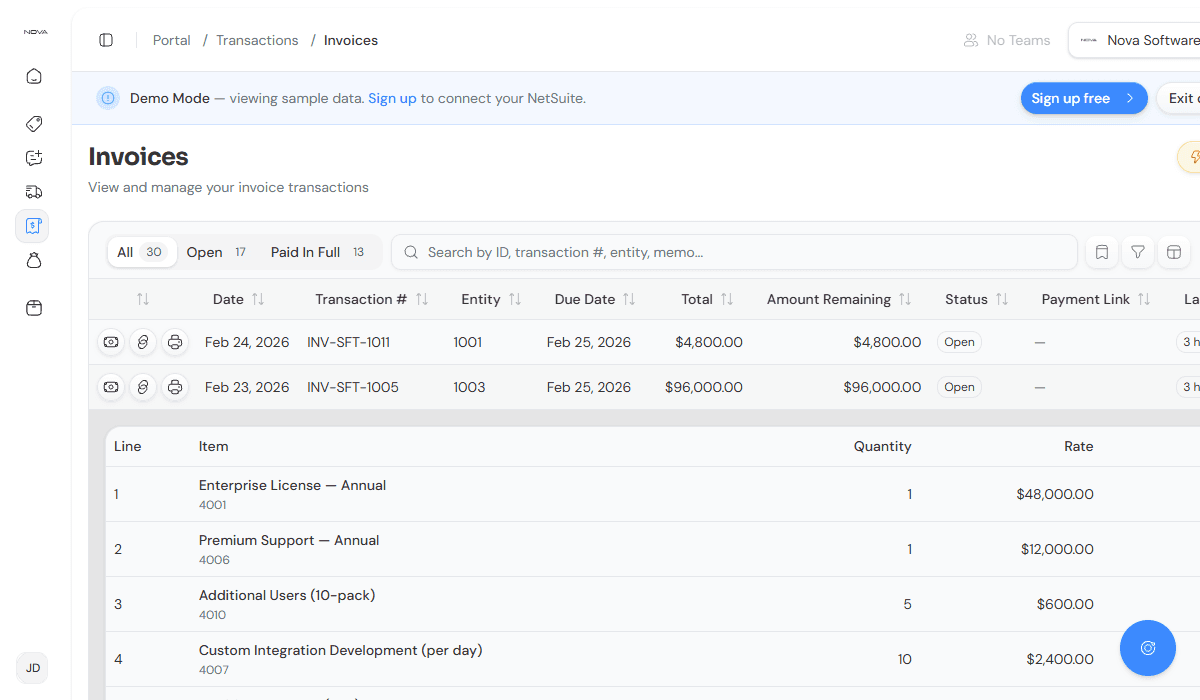Open saved views bookmark icon
Viewport: 1200px width, 700px height.
[1102, 252]
